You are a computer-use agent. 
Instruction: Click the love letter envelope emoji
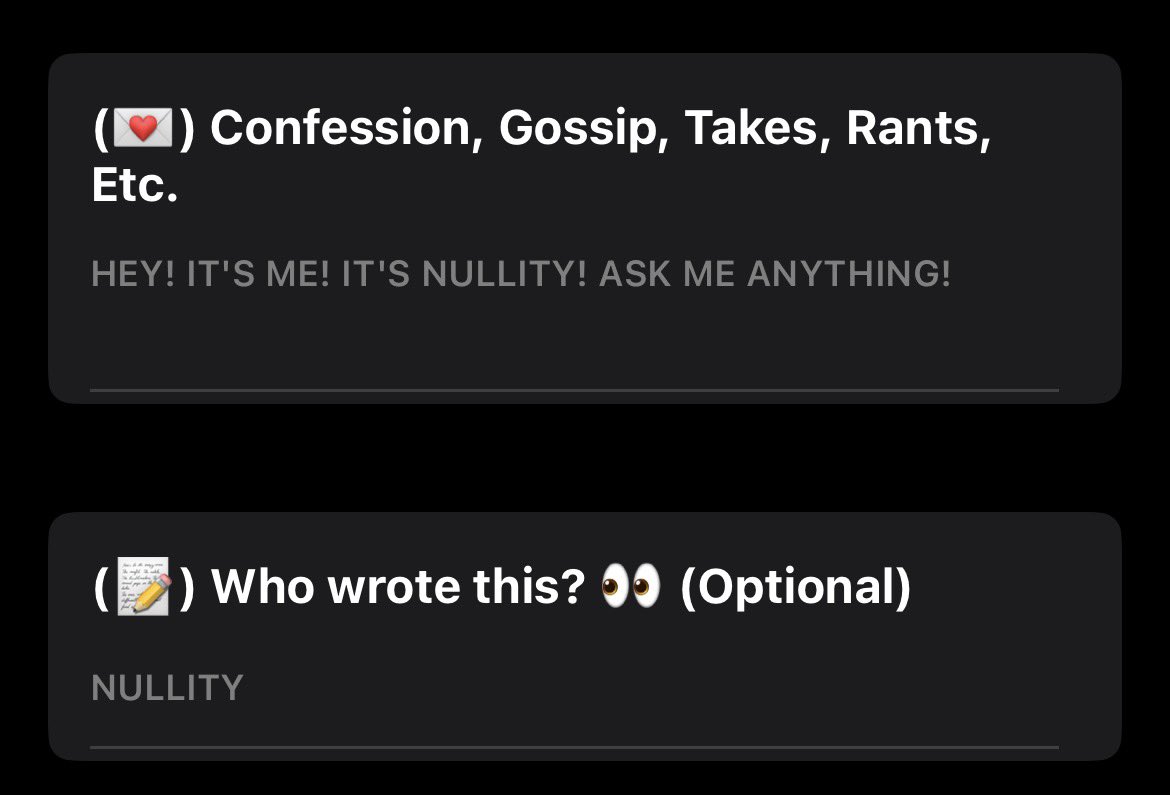coord(143,128)
